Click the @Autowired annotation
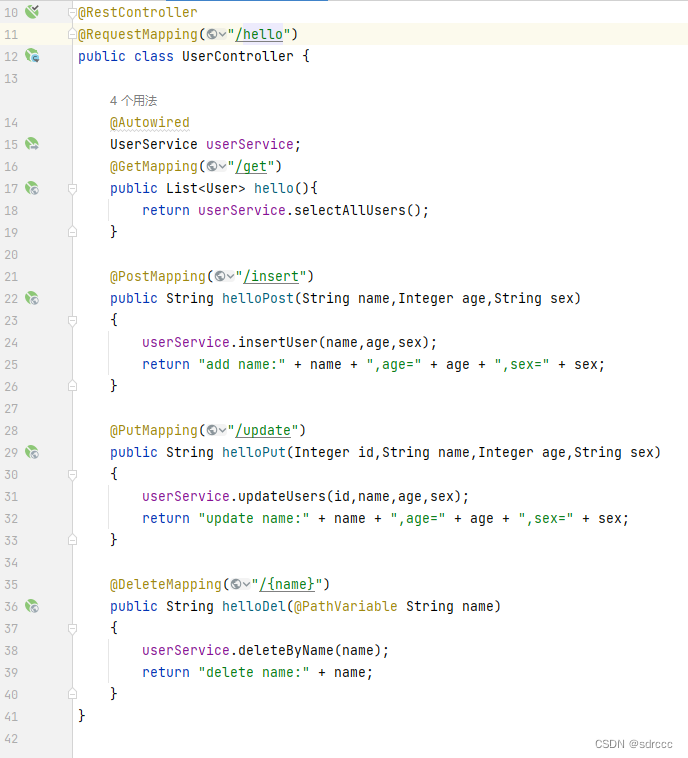This screenshot has height=758, width=688. pos(150,122)
